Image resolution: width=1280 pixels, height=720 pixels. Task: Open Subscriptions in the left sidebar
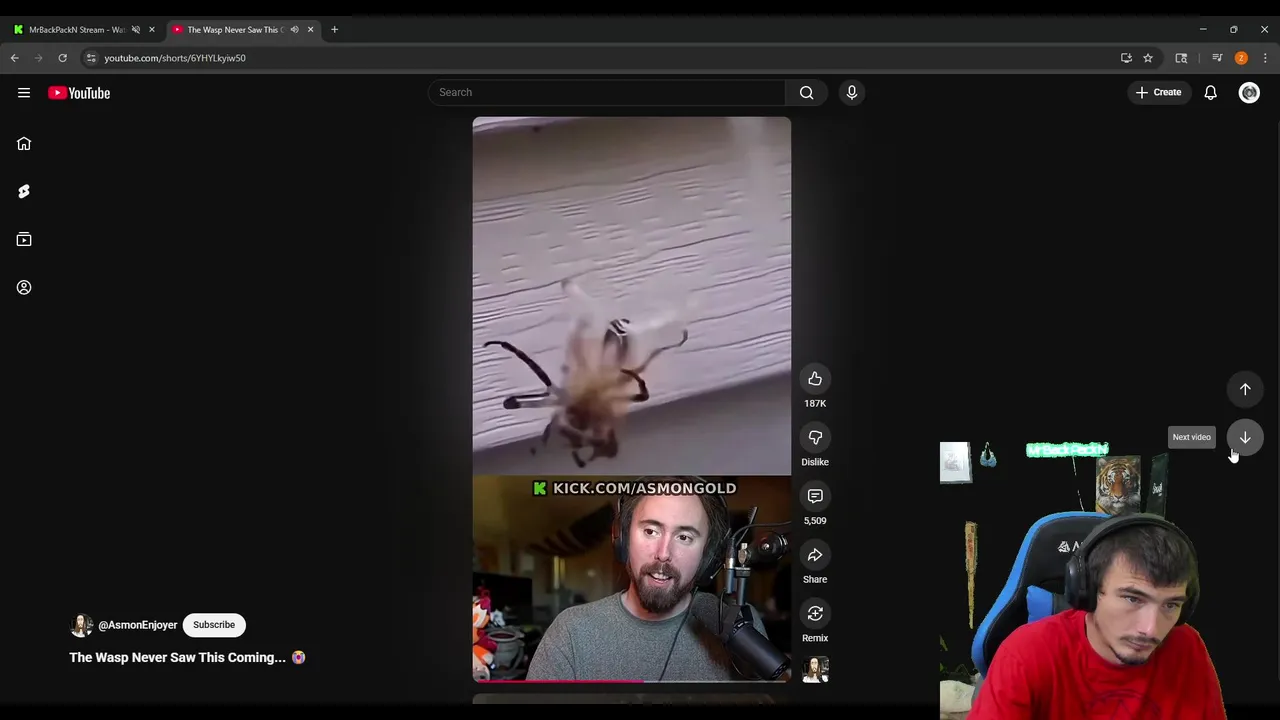click(24, 239)
